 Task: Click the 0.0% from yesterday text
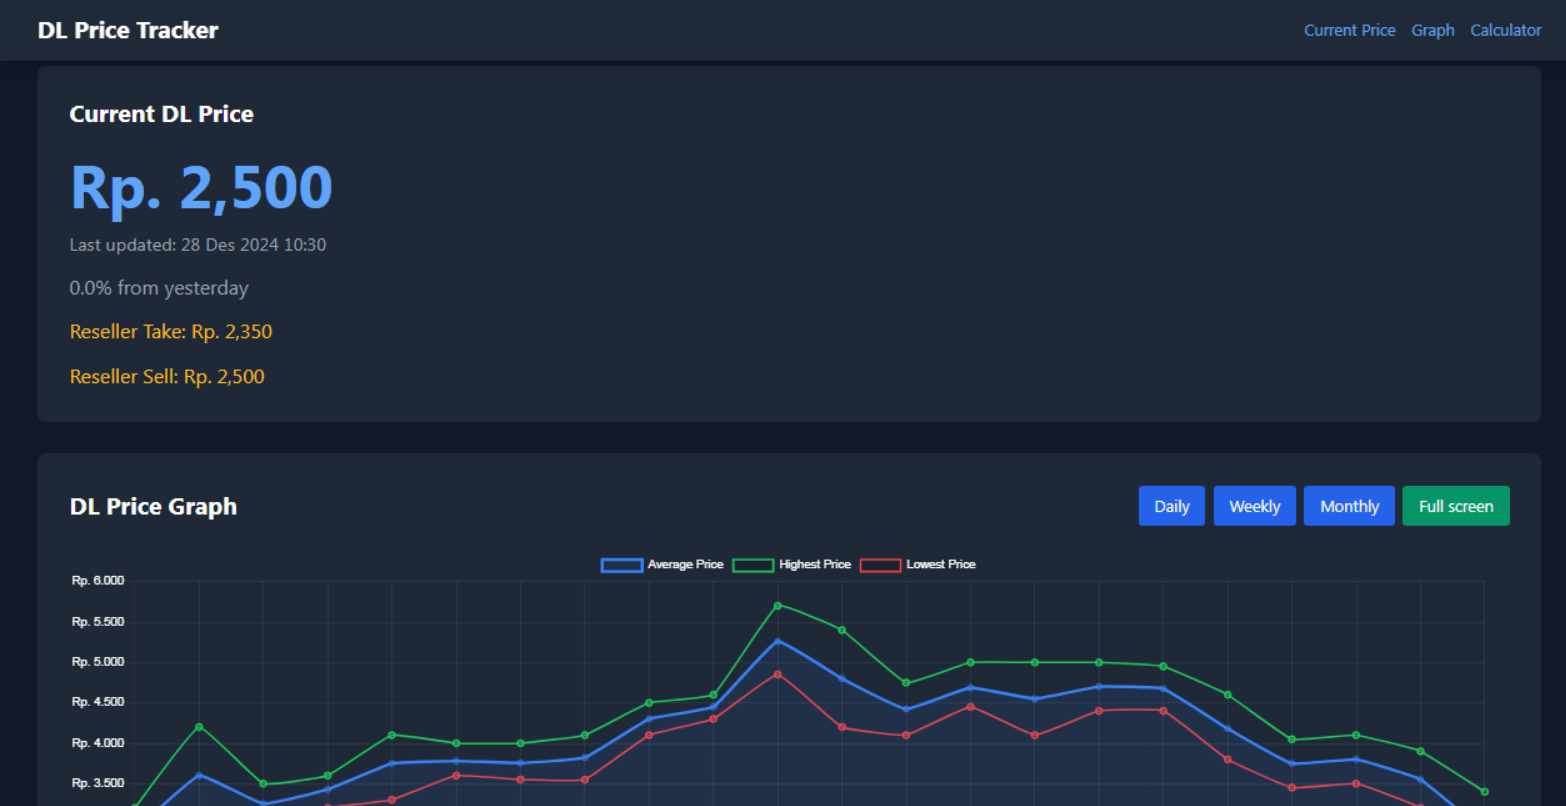click(159, 288)
